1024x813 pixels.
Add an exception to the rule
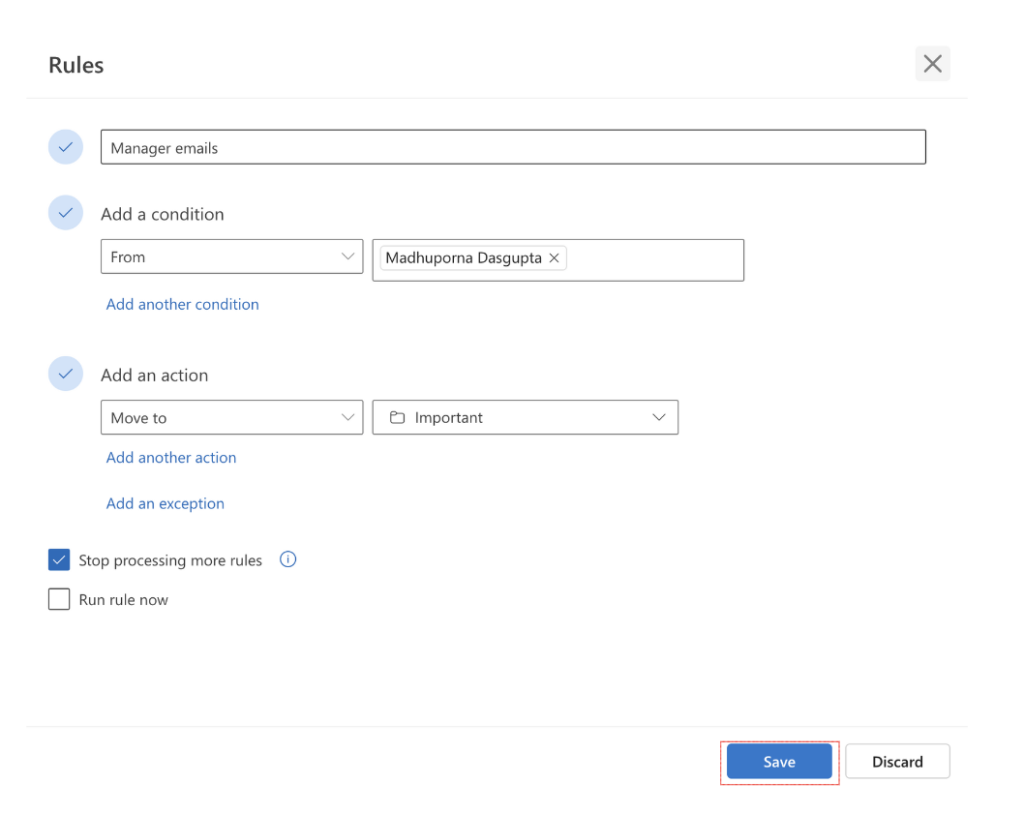(x=165, y=503)
